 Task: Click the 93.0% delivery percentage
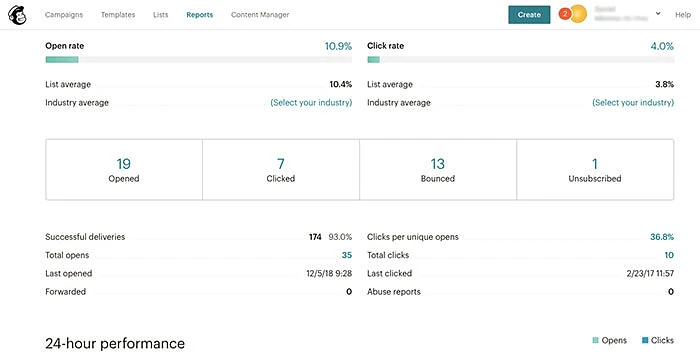[340, 237]
